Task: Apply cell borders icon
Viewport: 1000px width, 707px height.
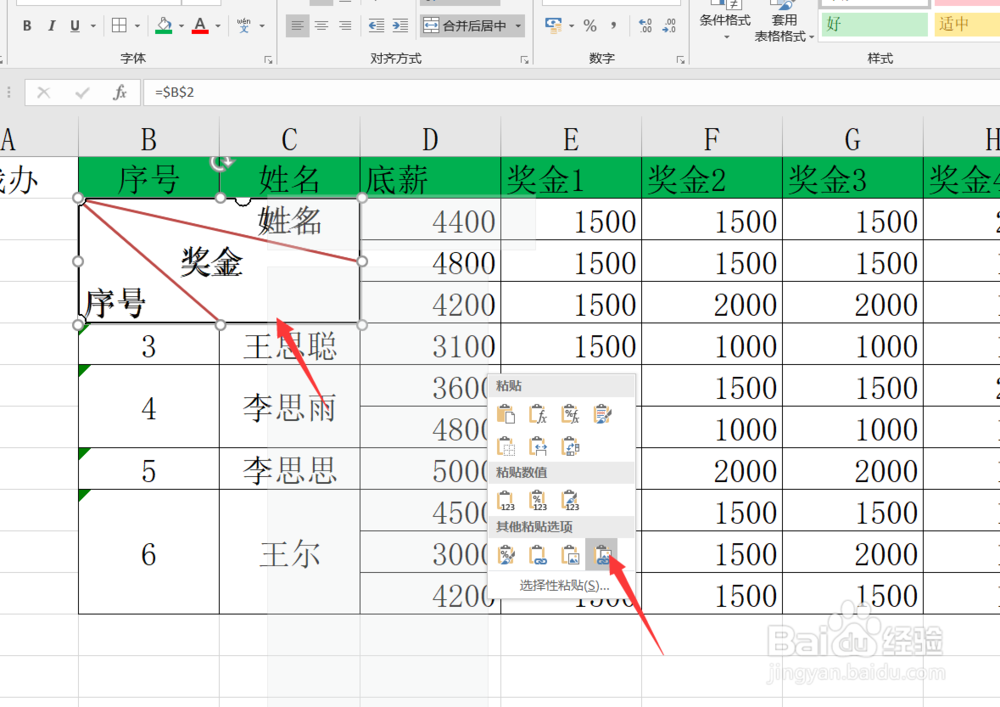Action: (119, 26)
